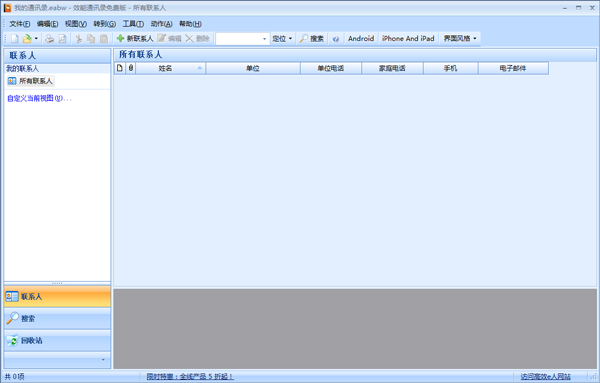Screen dimensions: 600x383
Task: Click the Android toolbar button
Action: point(361,39)
